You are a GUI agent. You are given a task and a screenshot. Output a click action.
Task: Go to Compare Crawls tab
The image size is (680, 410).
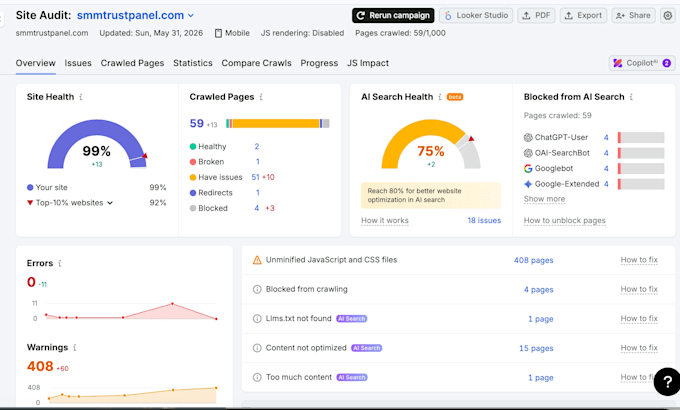tap(256, 63)
